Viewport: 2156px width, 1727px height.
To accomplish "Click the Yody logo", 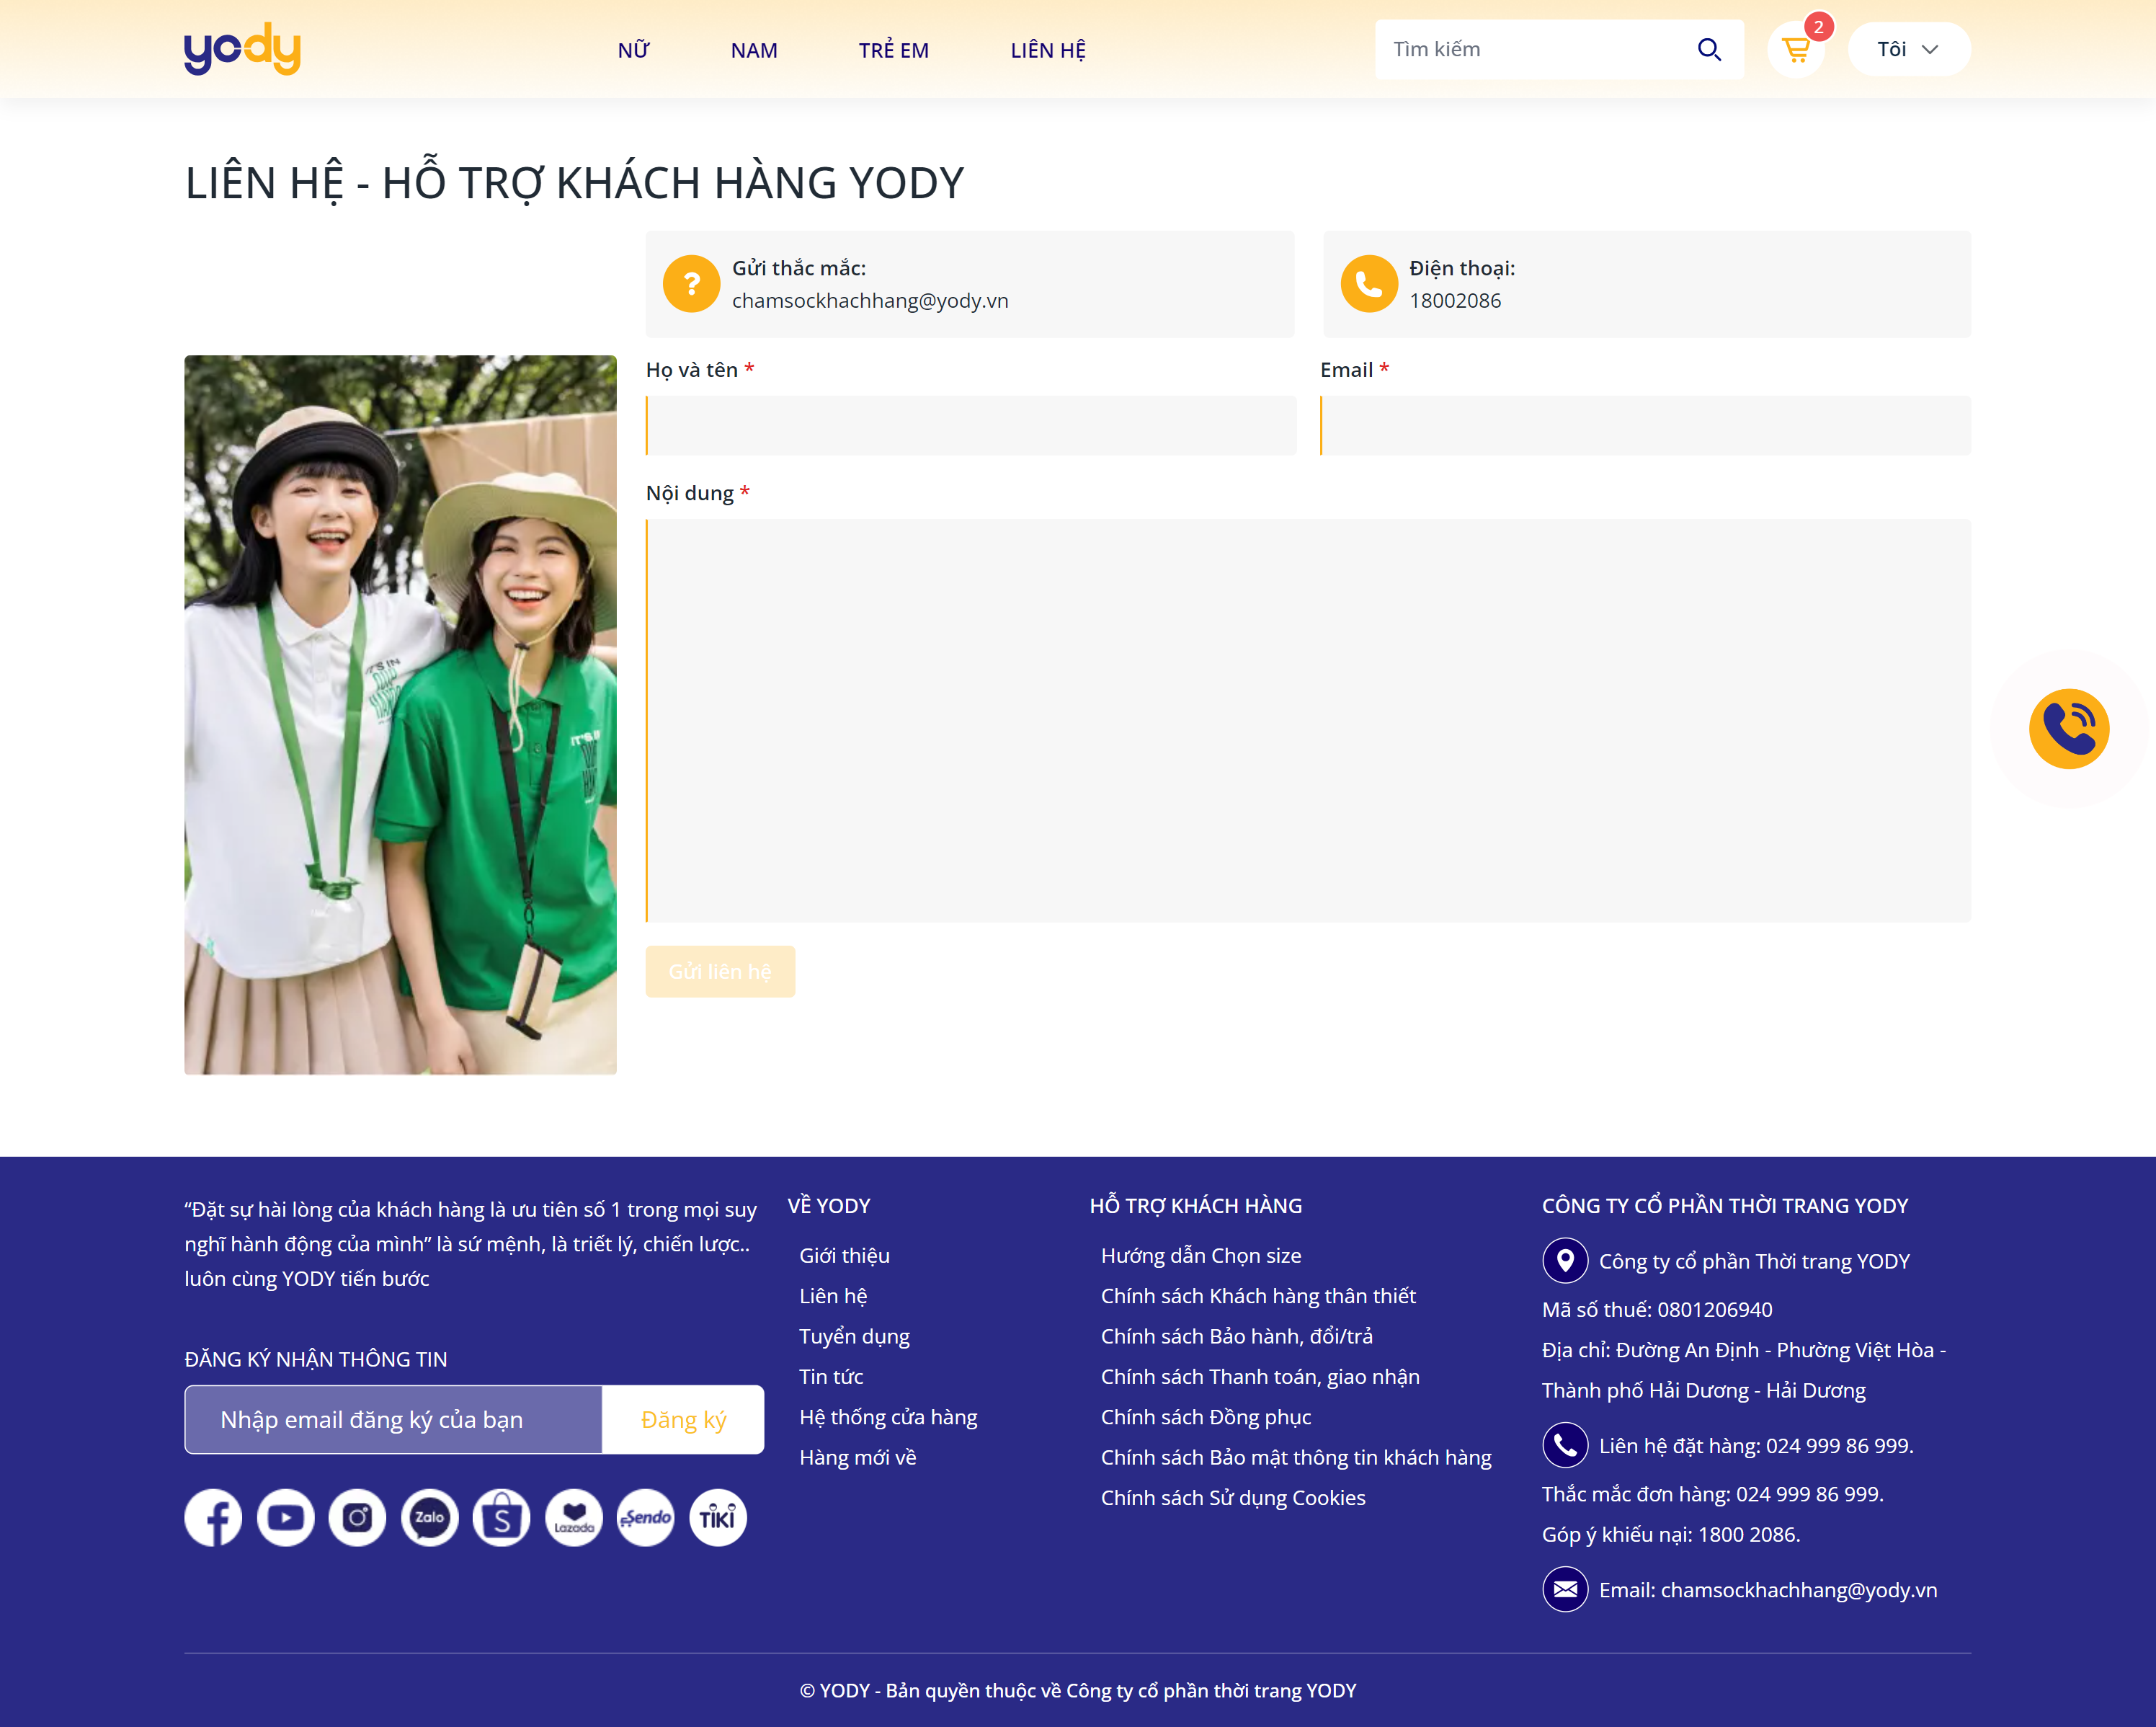I will pos(242,49).
